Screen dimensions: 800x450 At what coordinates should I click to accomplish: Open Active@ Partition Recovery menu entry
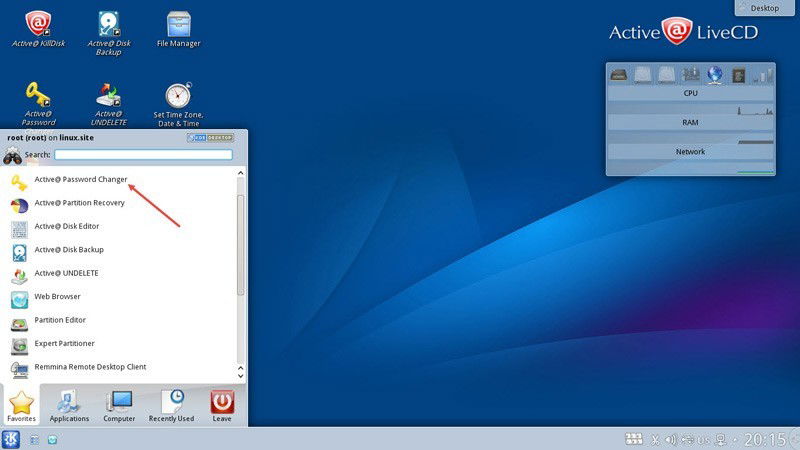click(x=120, y=203)
